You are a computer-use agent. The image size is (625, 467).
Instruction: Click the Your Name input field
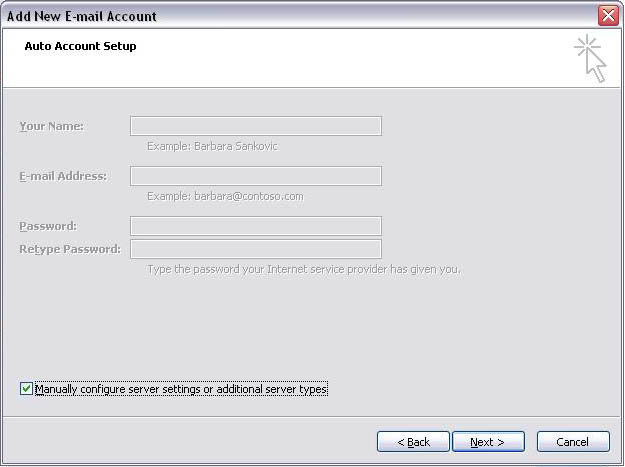click(256, 126)
